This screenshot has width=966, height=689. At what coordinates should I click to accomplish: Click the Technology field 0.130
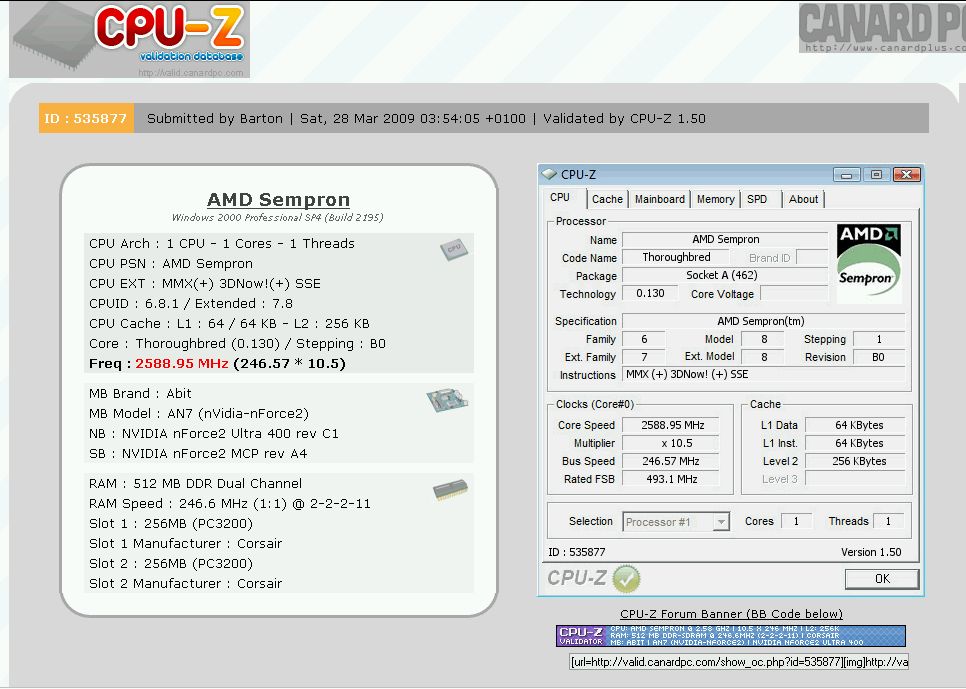coord(650,293)
